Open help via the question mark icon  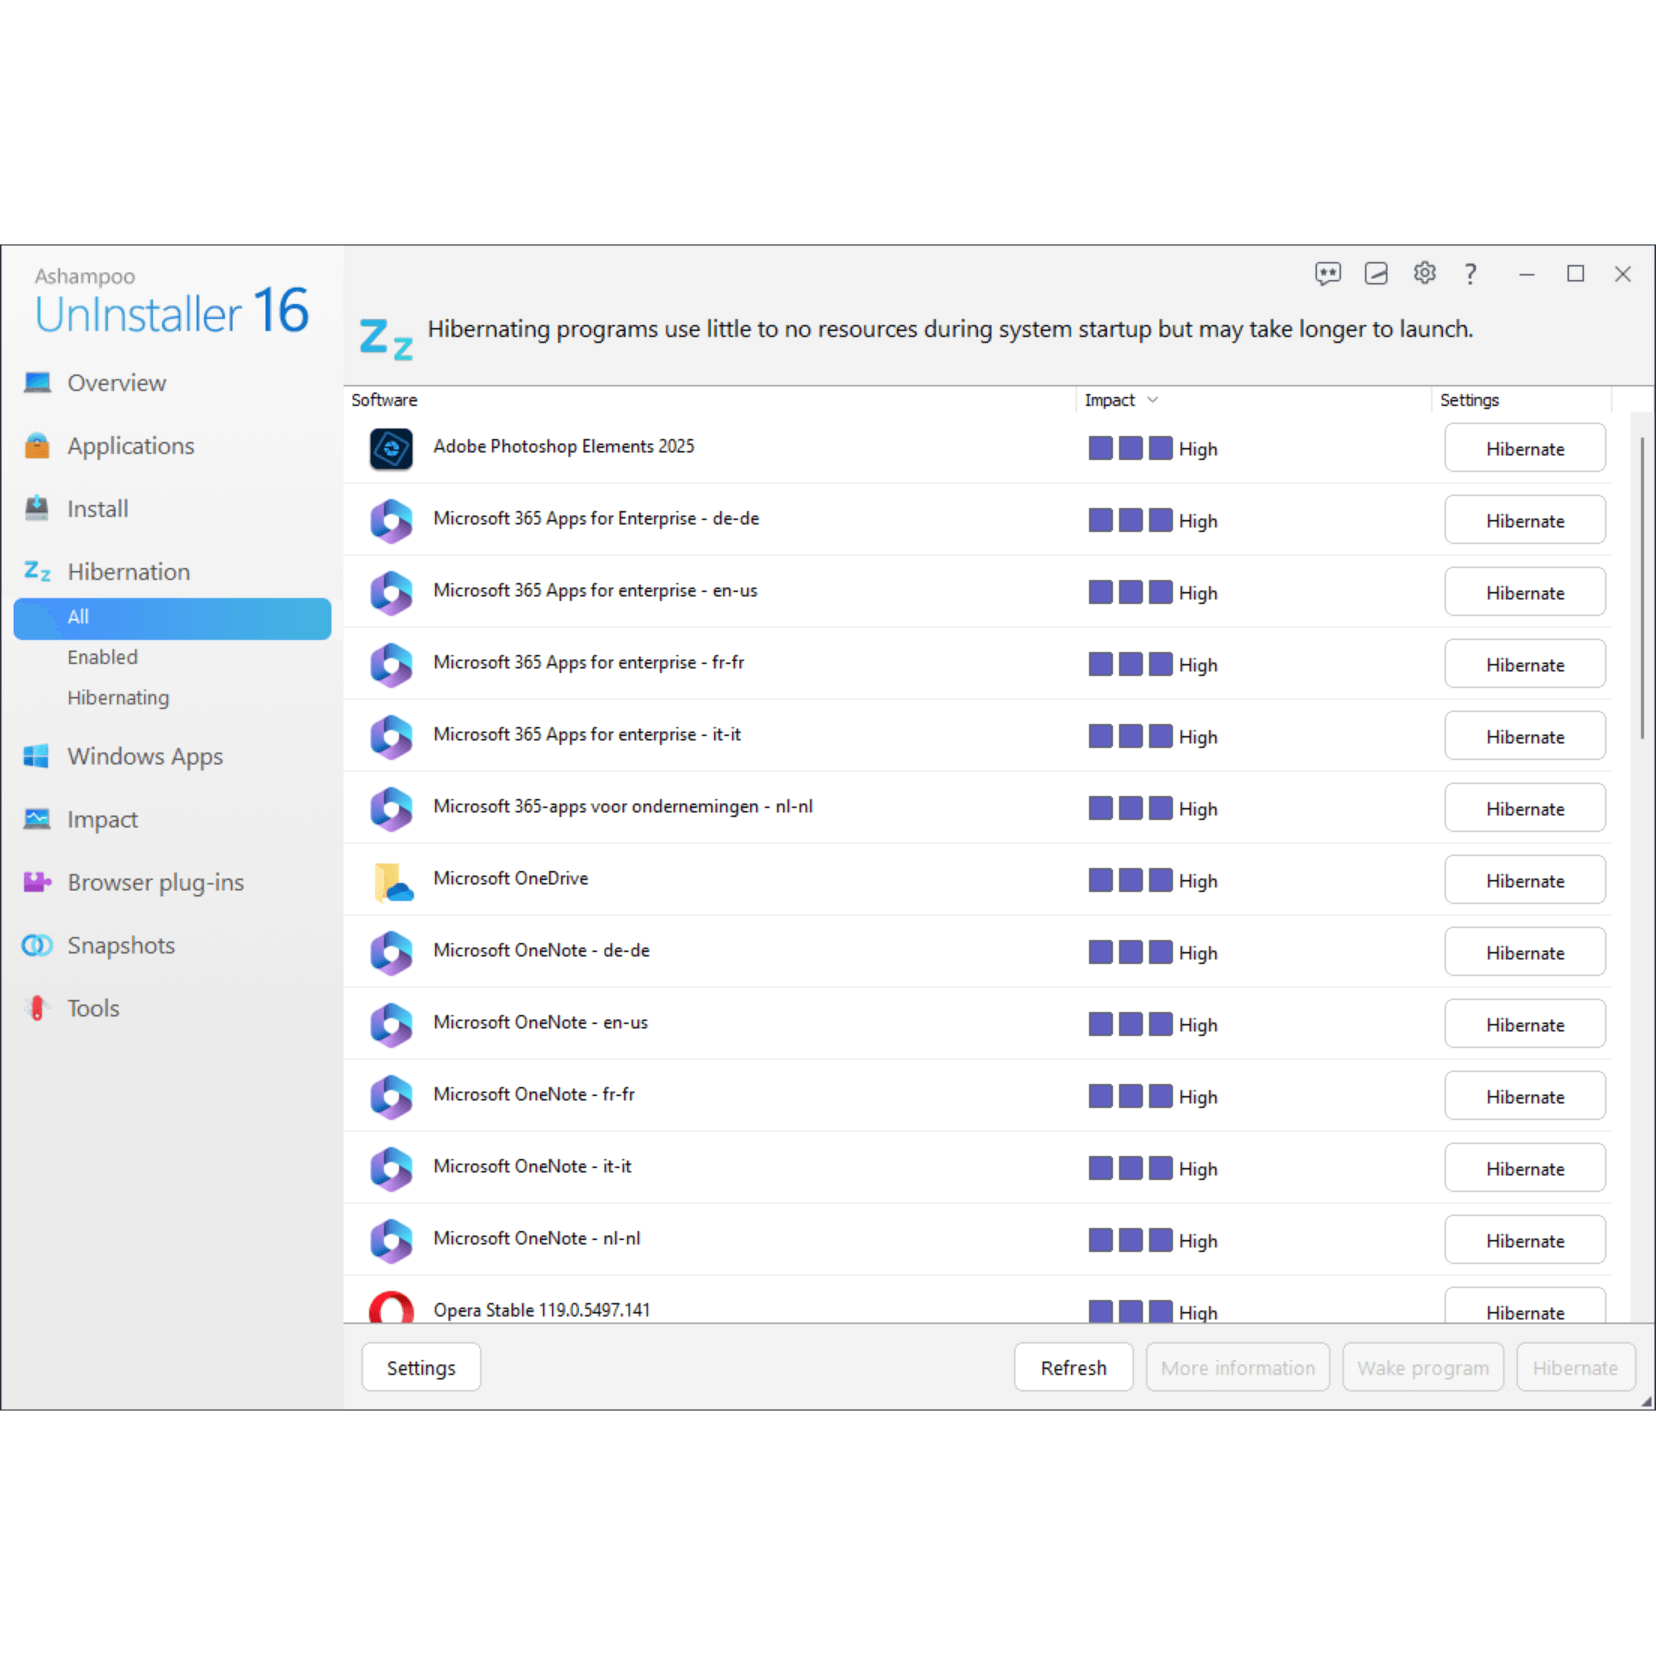pyautogui.click(x=1470, y=273)
